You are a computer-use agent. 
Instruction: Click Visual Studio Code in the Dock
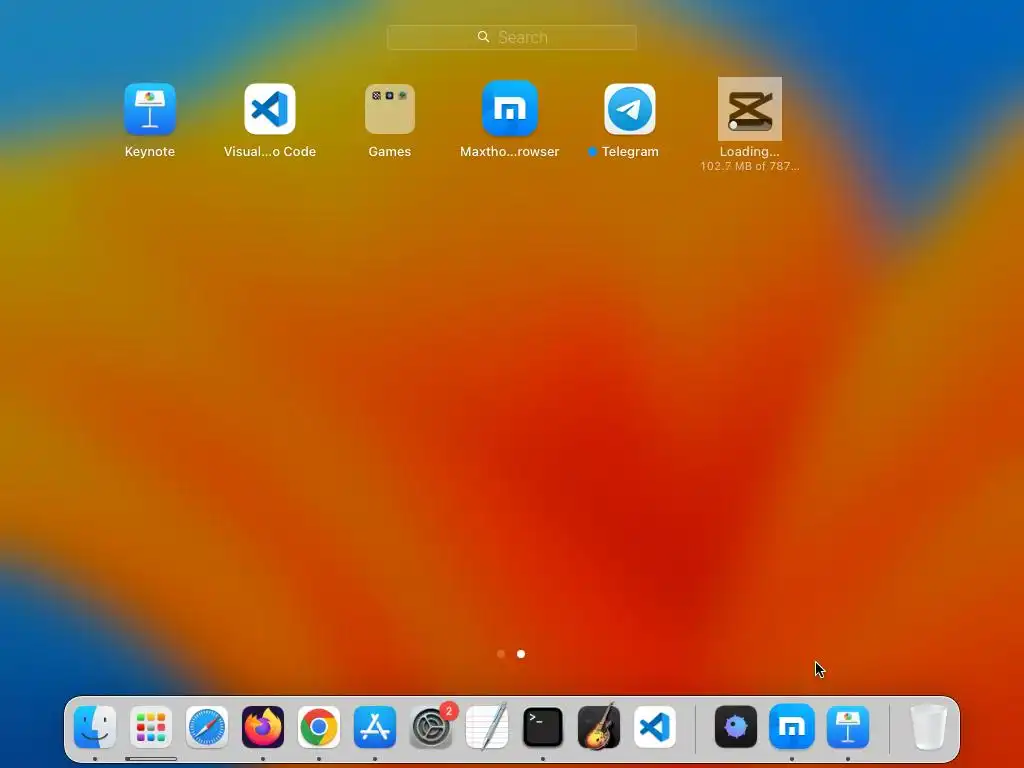point(655,727)
